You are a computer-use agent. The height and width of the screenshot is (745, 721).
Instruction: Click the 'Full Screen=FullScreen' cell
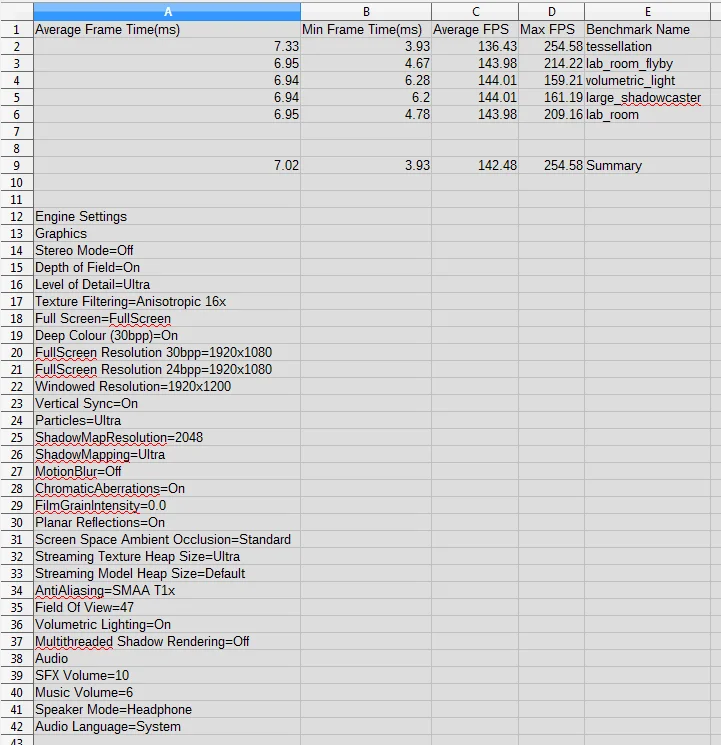pos(167,318)
